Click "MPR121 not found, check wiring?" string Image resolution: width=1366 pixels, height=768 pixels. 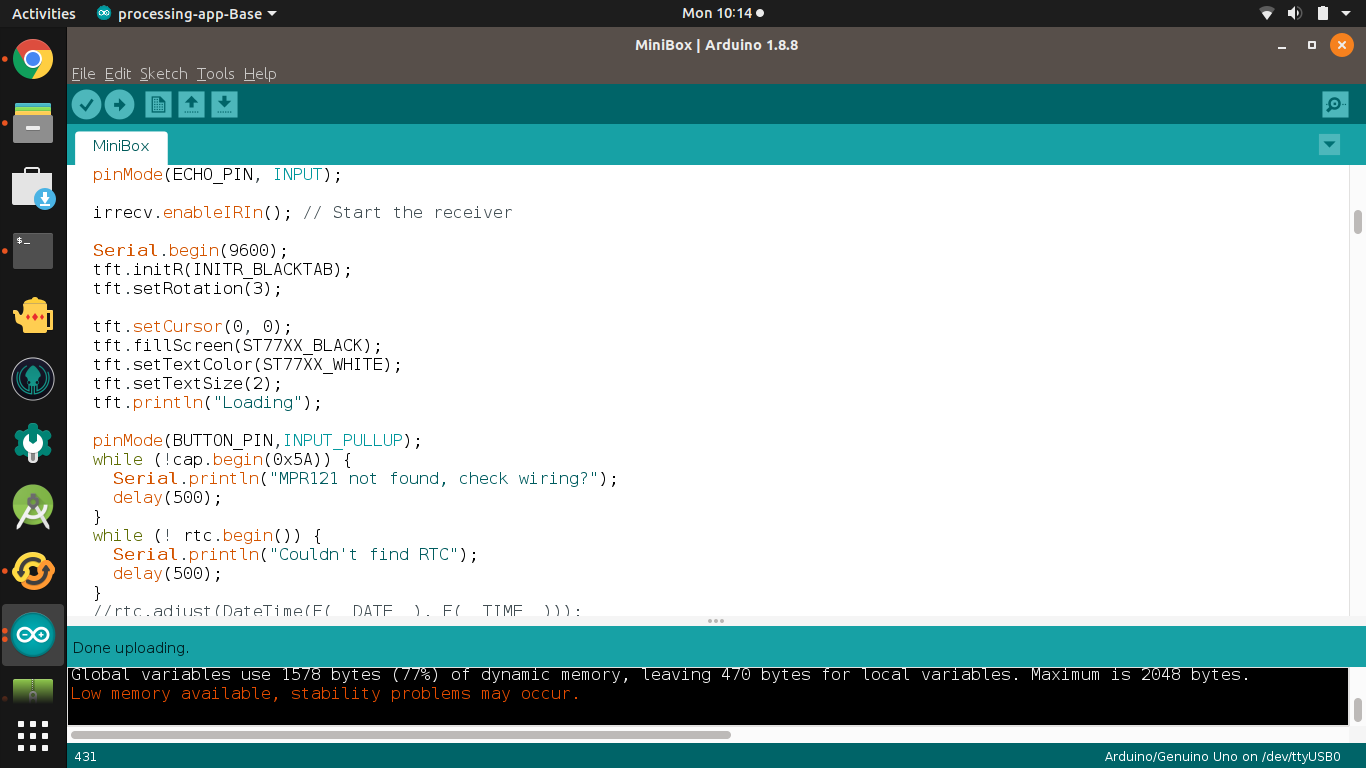click(x=434, y=479)
